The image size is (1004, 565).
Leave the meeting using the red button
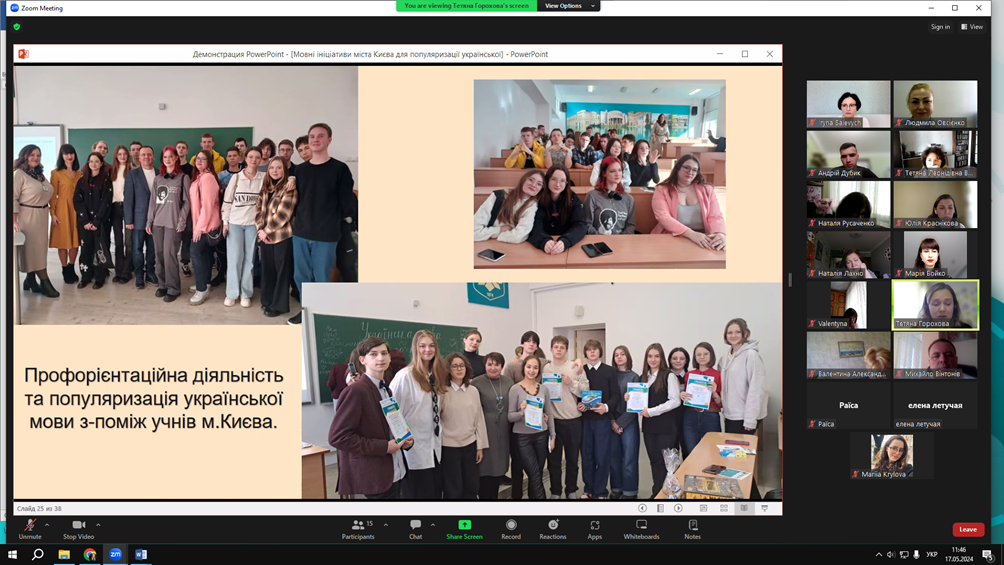pyautogui.click(x=967, y=529)
